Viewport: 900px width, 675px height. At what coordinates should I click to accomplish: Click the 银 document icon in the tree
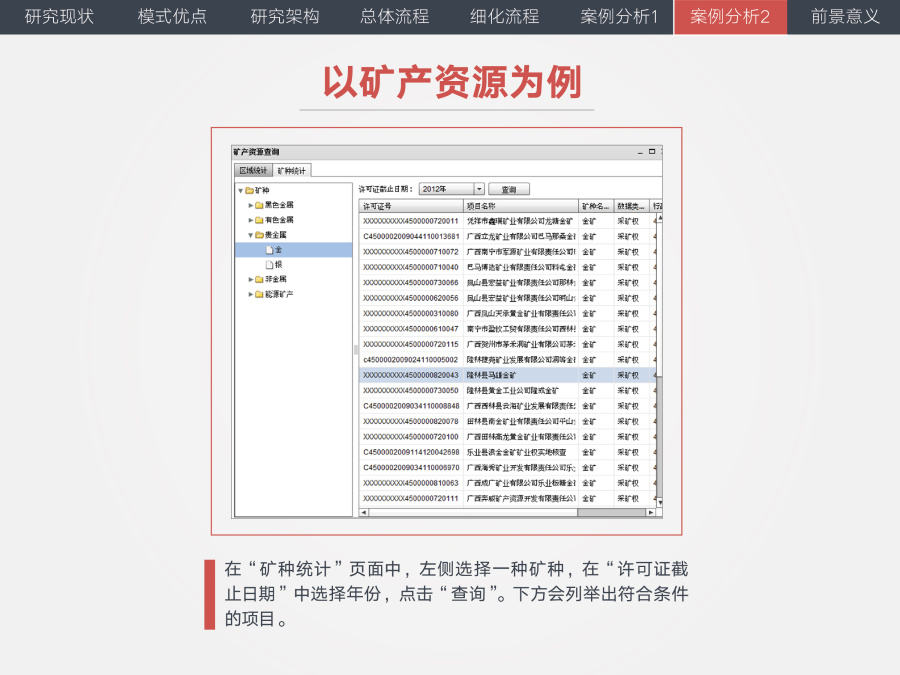tap(269, 263)
